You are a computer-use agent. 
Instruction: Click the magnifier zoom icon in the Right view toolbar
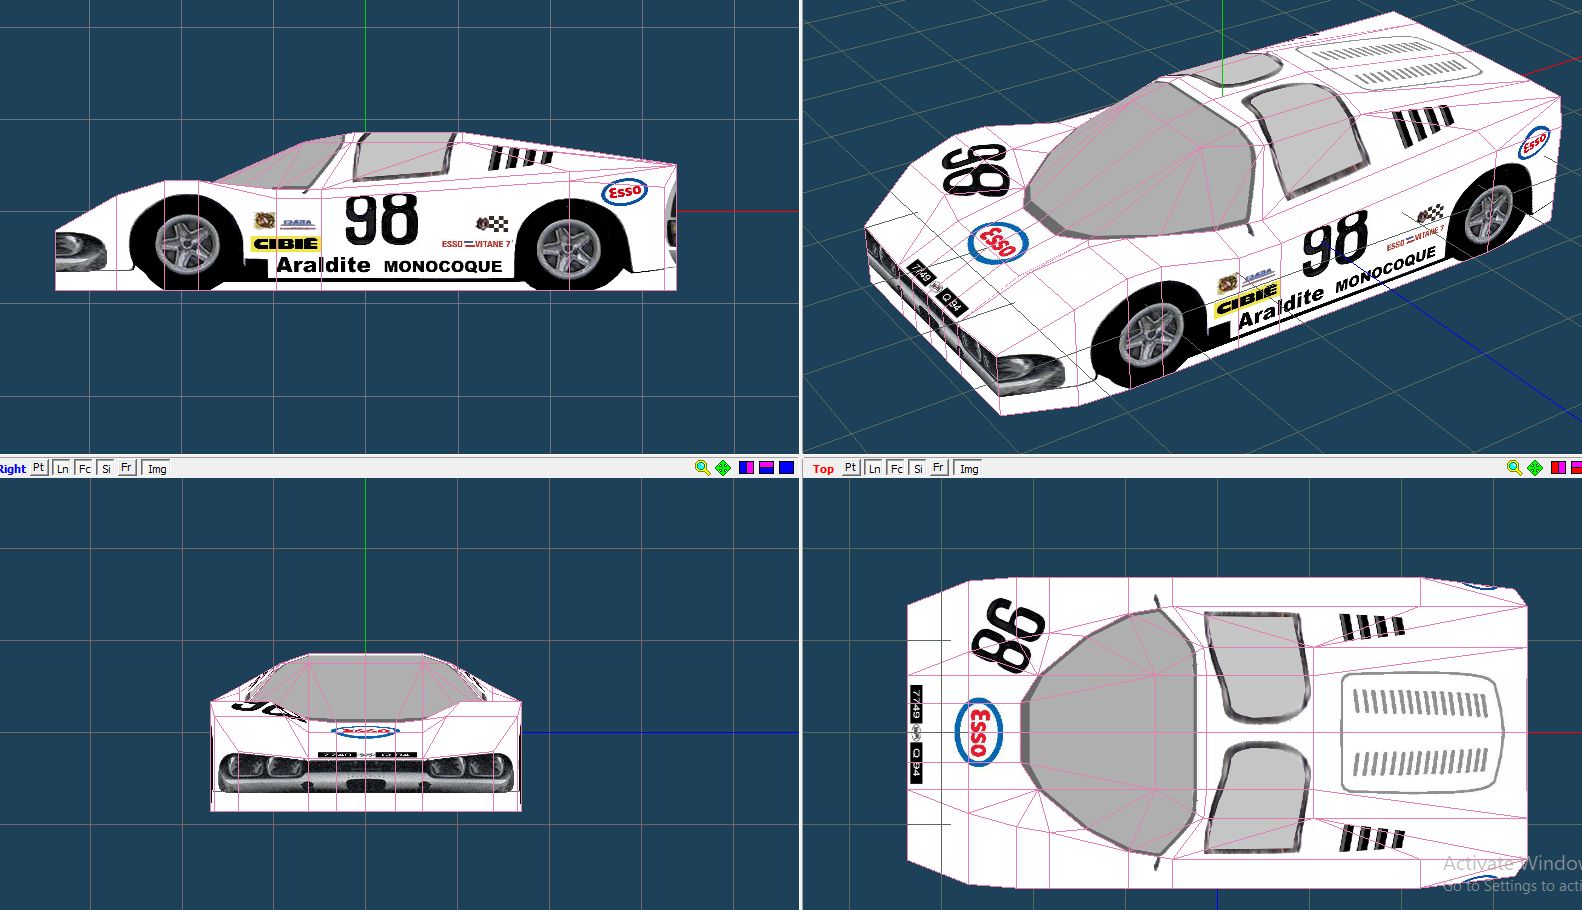(x=702, y=468)
